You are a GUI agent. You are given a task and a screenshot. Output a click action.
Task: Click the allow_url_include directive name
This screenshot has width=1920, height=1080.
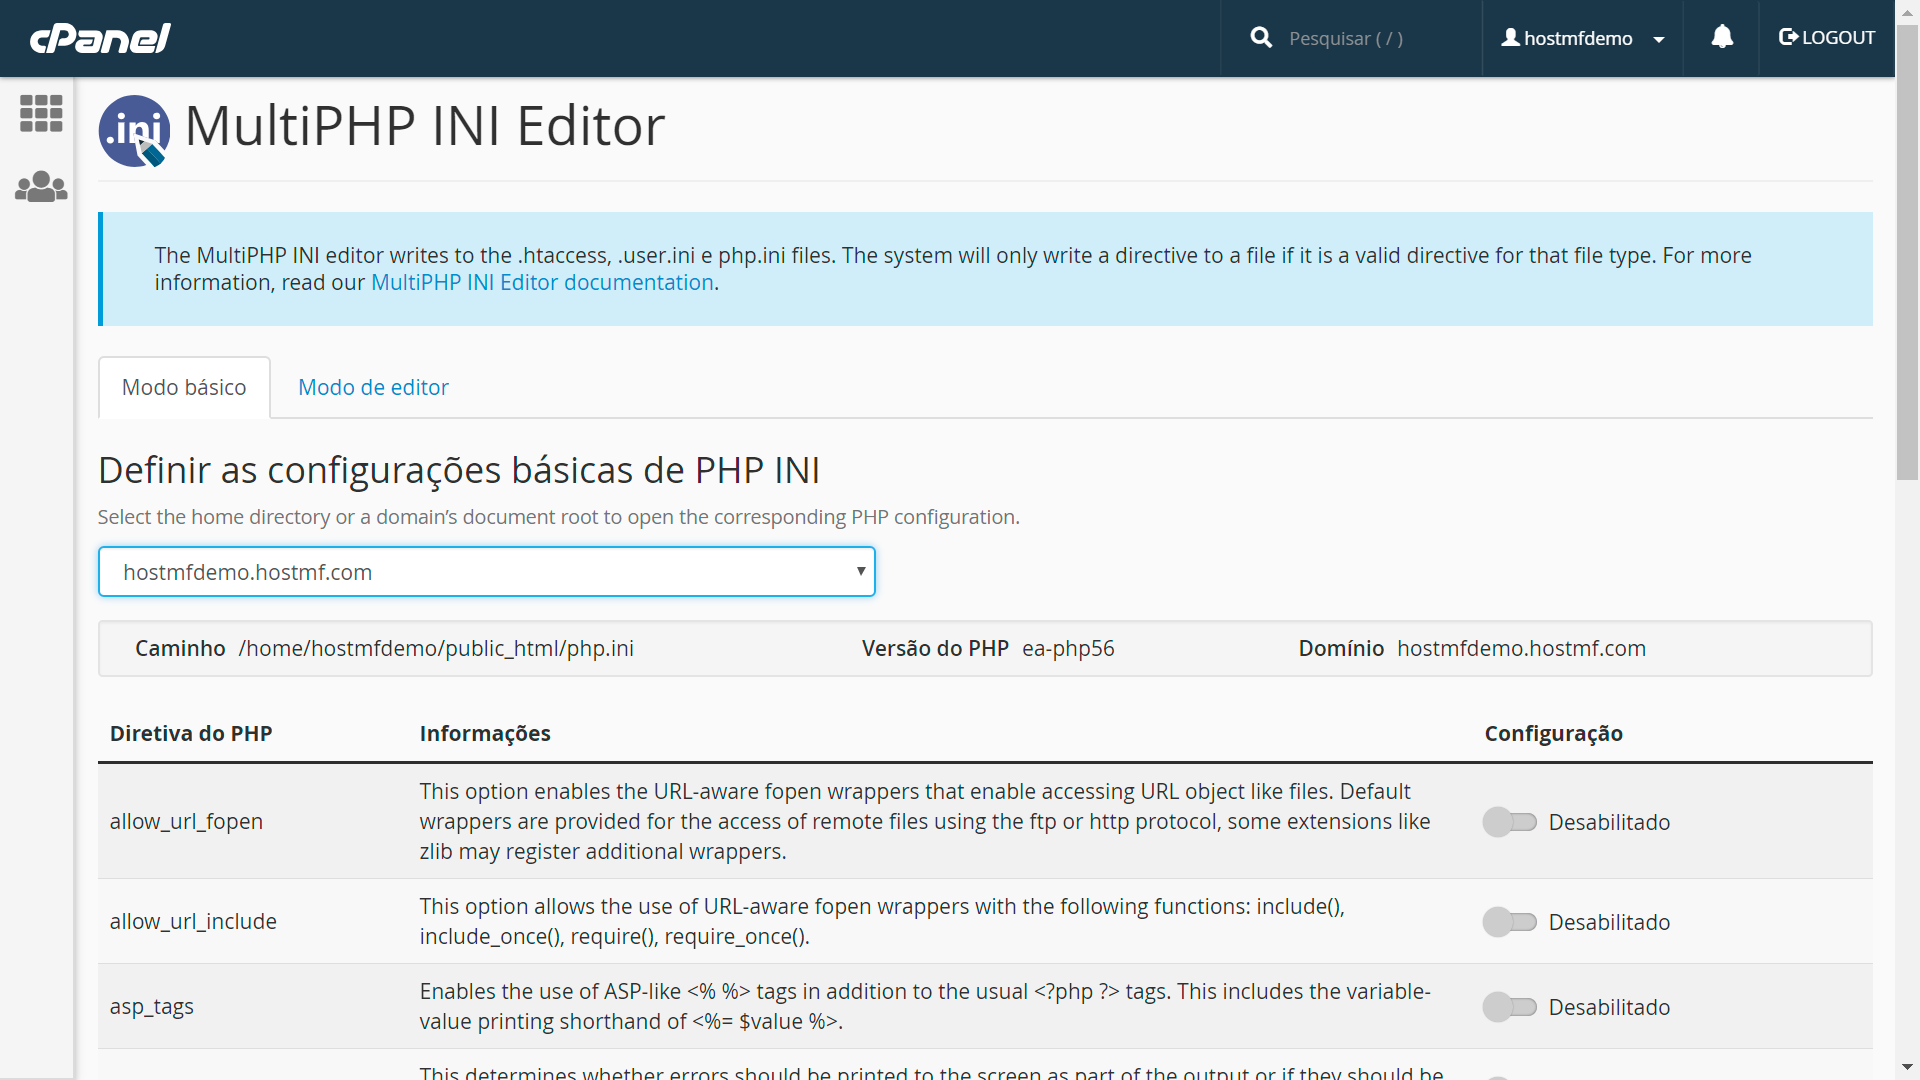pyautogui.click(x=193, y=922)
